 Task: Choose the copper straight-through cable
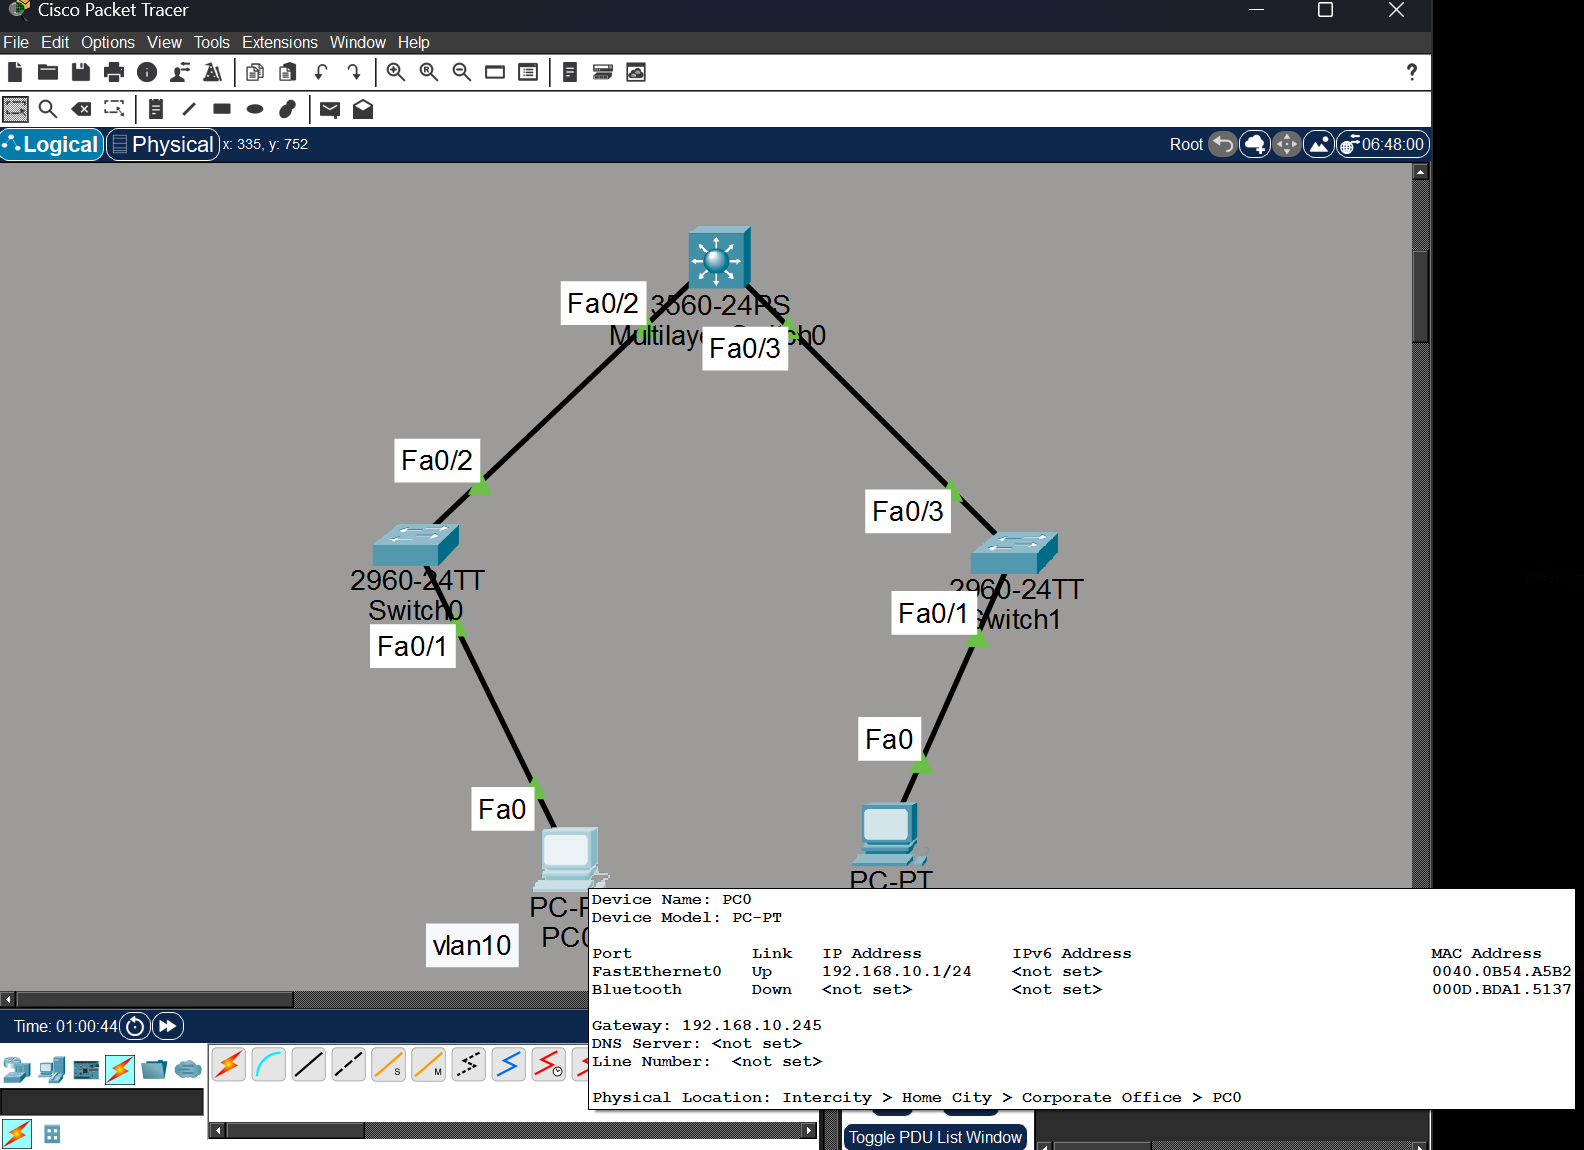308,1065
